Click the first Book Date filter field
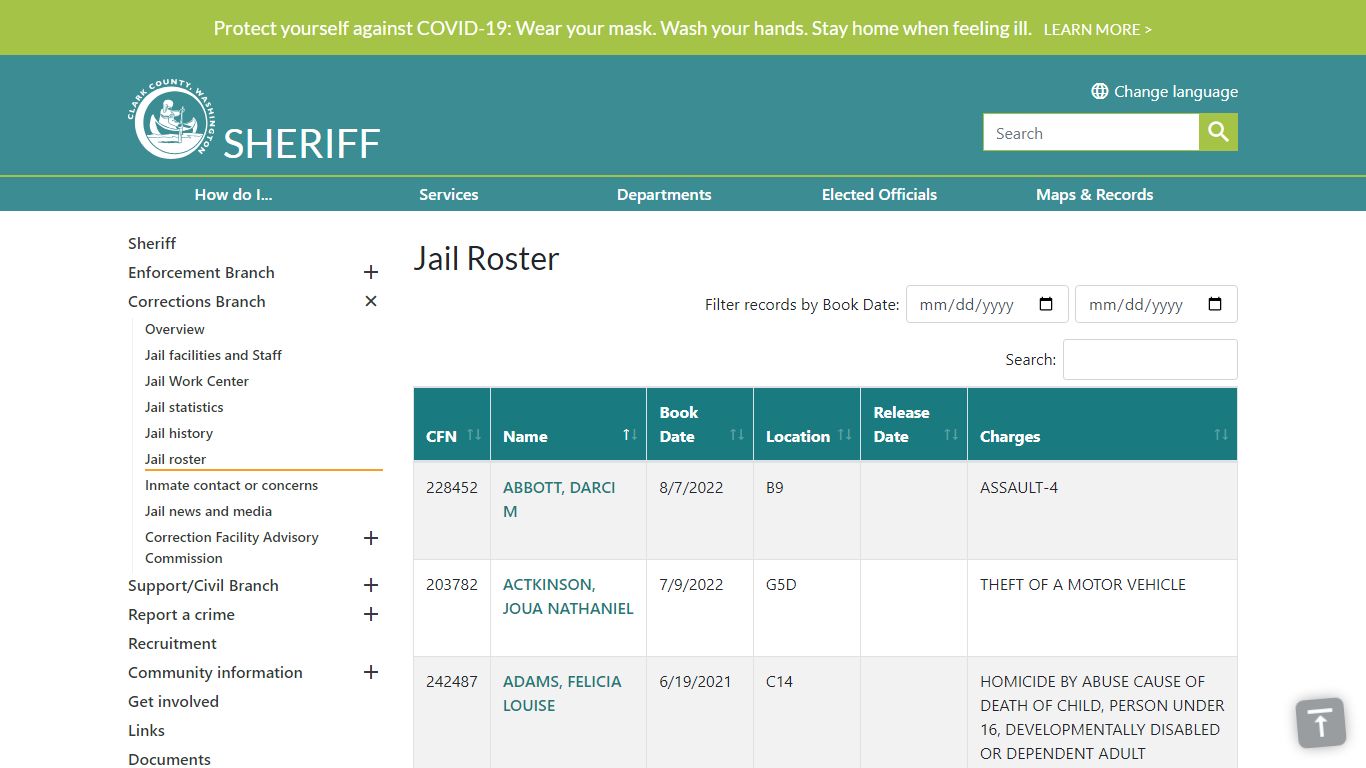The image size is (1366, 768). [987, 304]
